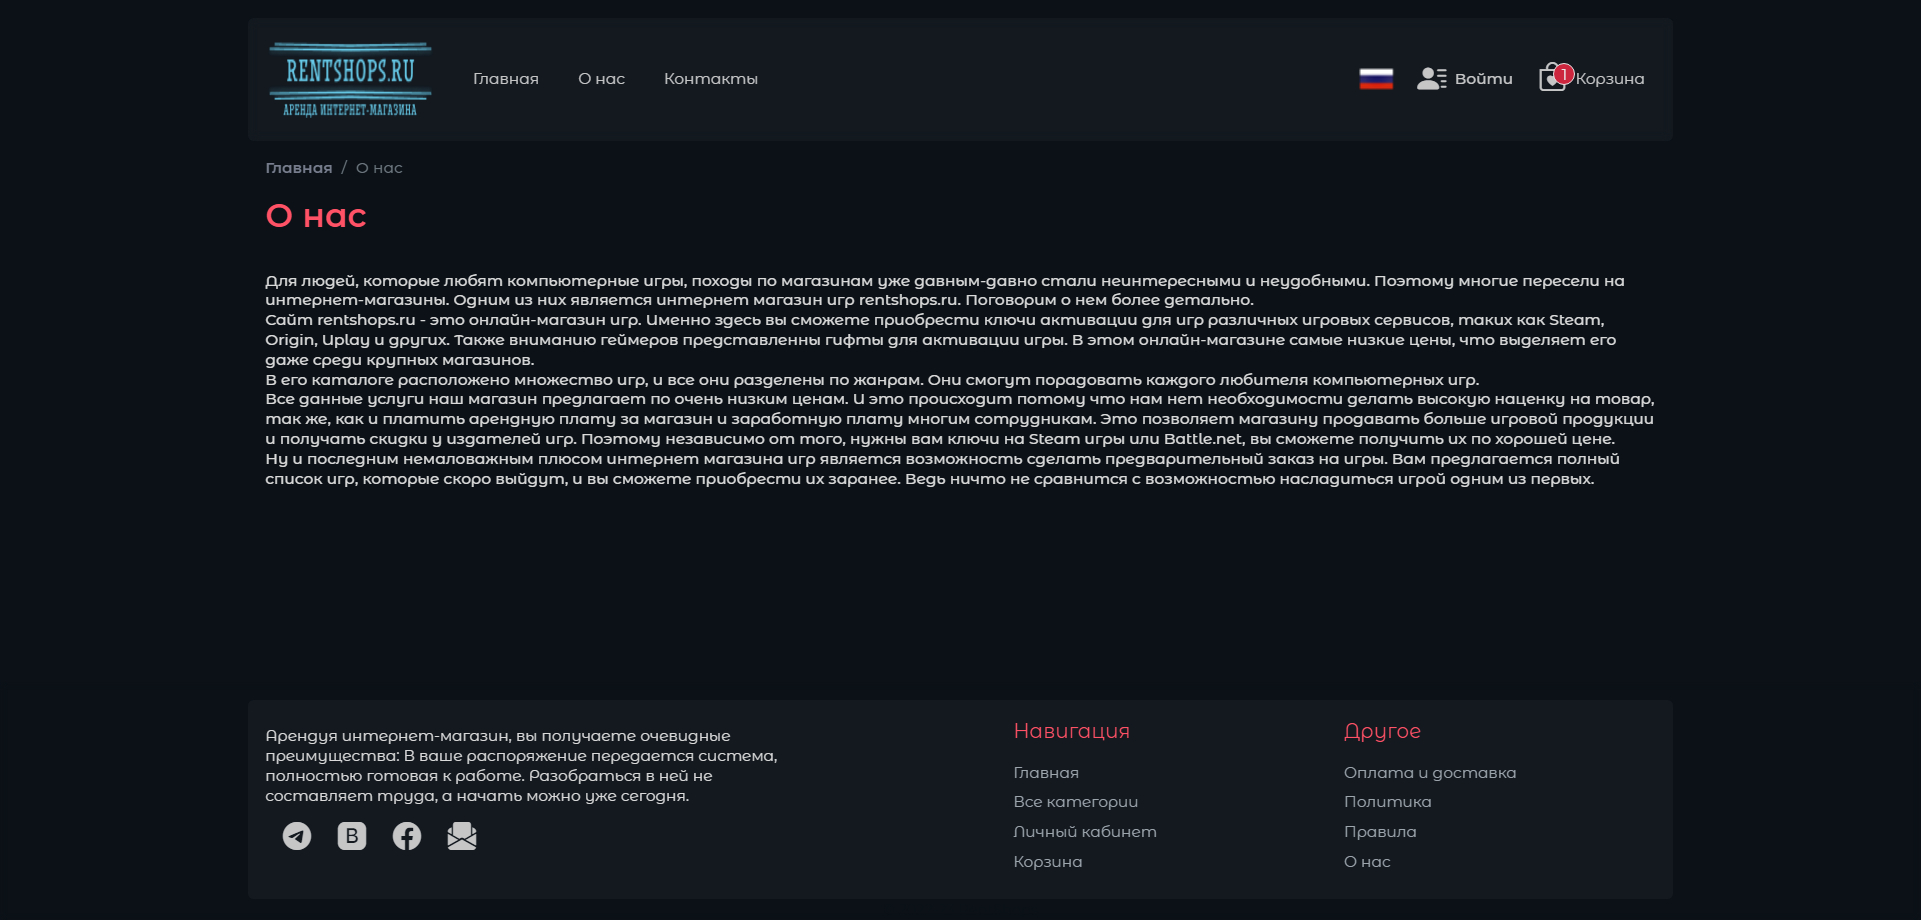Open Контакты in the top menu
Image resolution: width=1921 pixels, height=920 pixels.
click(x=711, y=79)
